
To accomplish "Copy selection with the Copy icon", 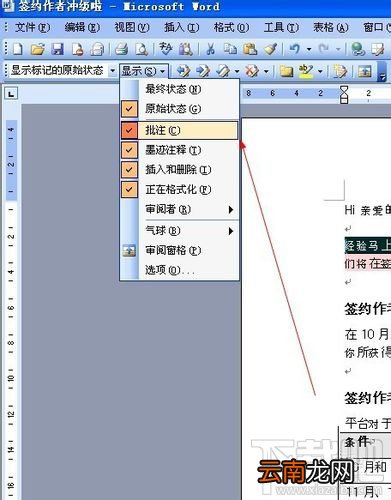I will coord(230,49).
